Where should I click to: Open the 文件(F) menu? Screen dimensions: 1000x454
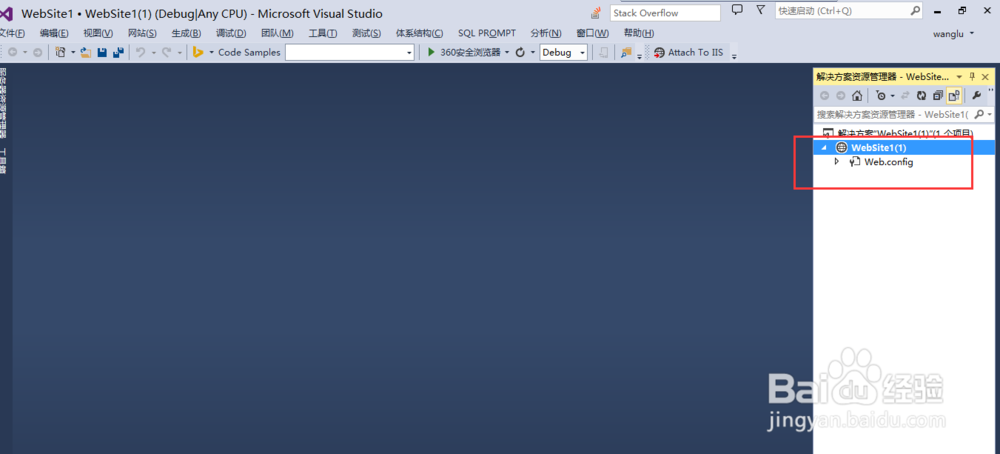pos(11,33)
